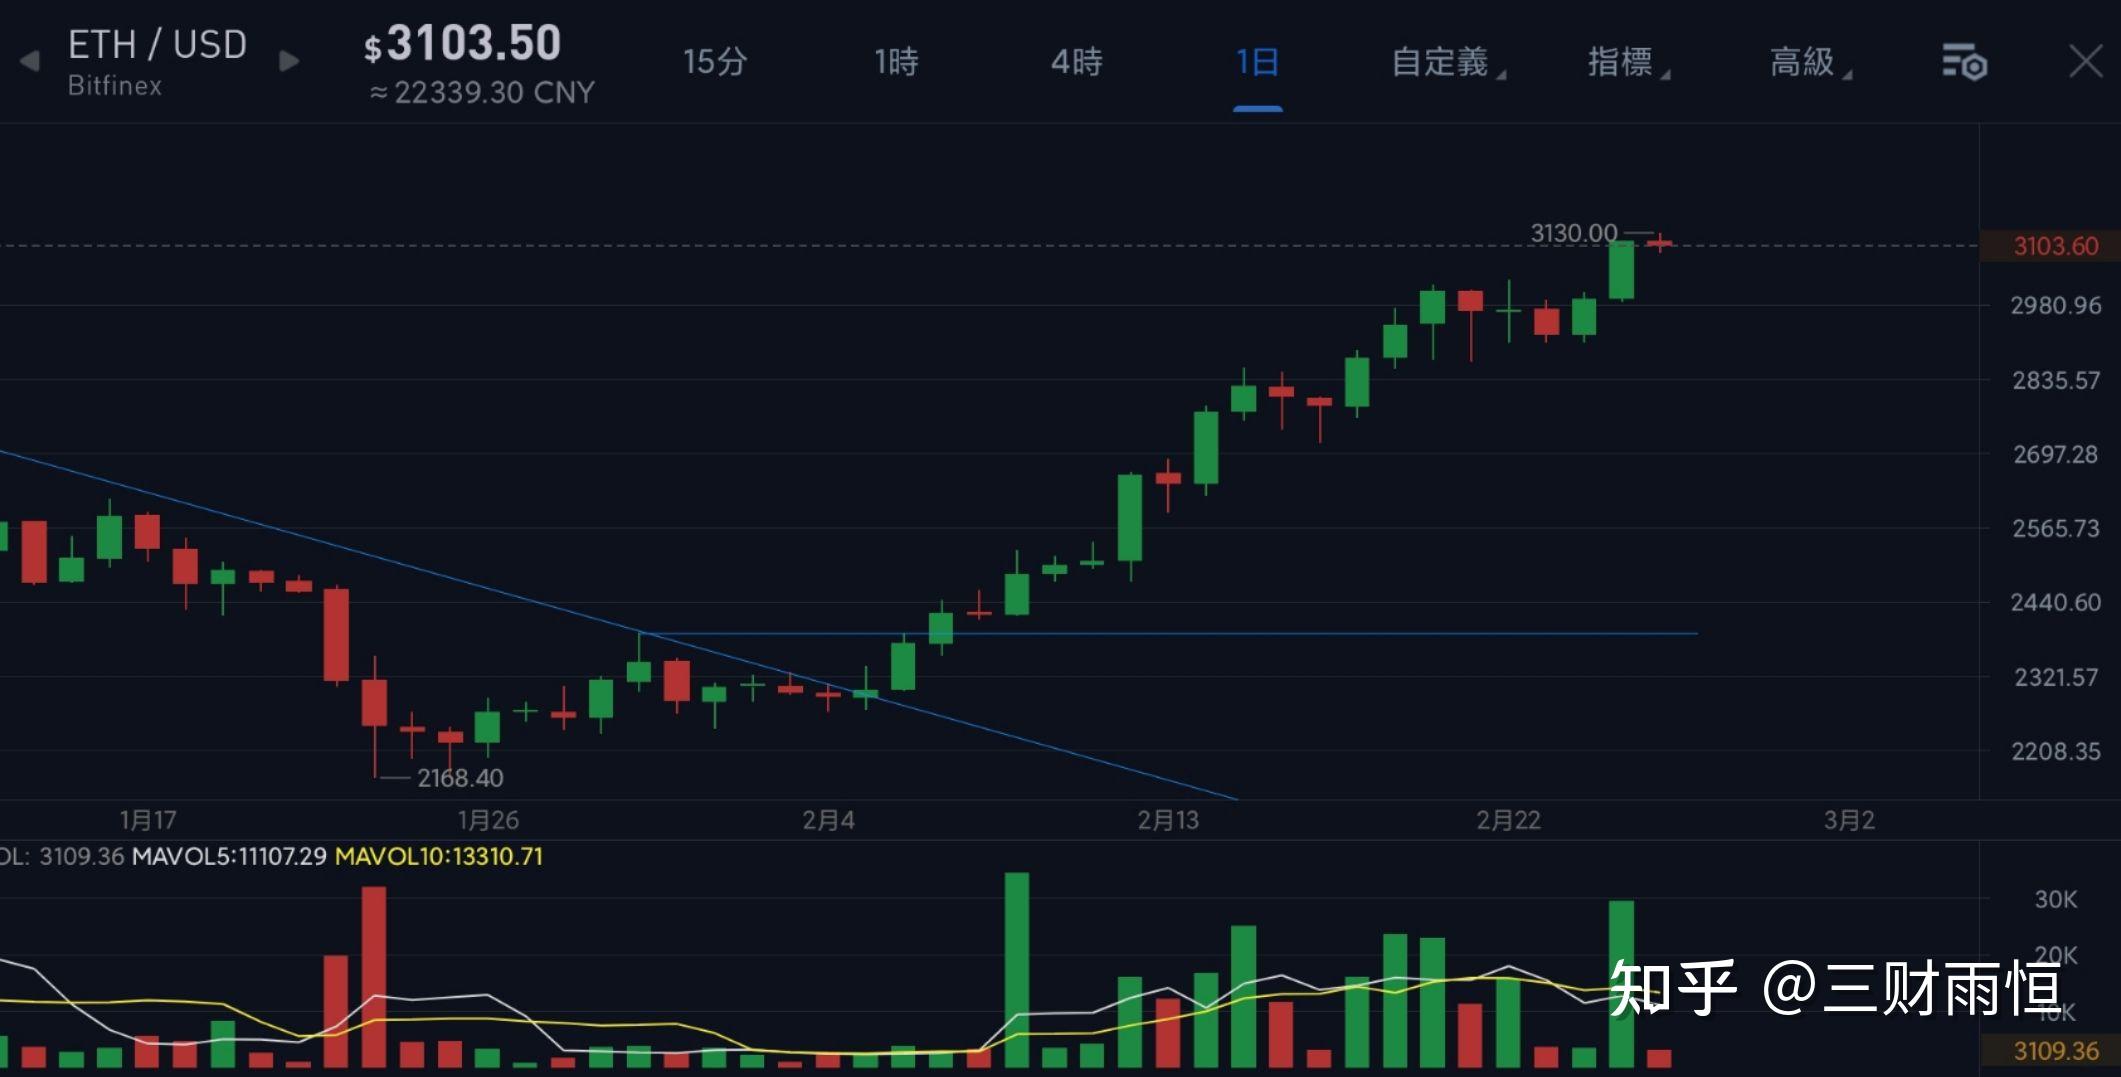The height and width of the screenshot is (1077, 2121).
Task: Click the 3月2 date label
Action: click(1849, 821)
